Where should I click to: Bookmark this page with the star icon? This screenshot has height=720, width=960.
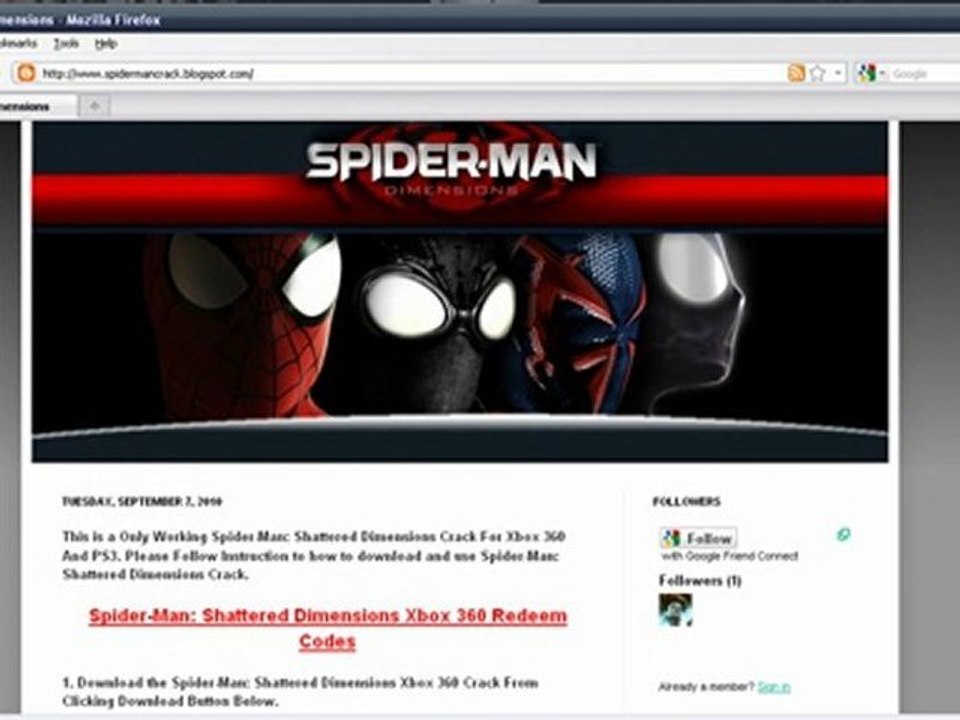pos(817,73)
